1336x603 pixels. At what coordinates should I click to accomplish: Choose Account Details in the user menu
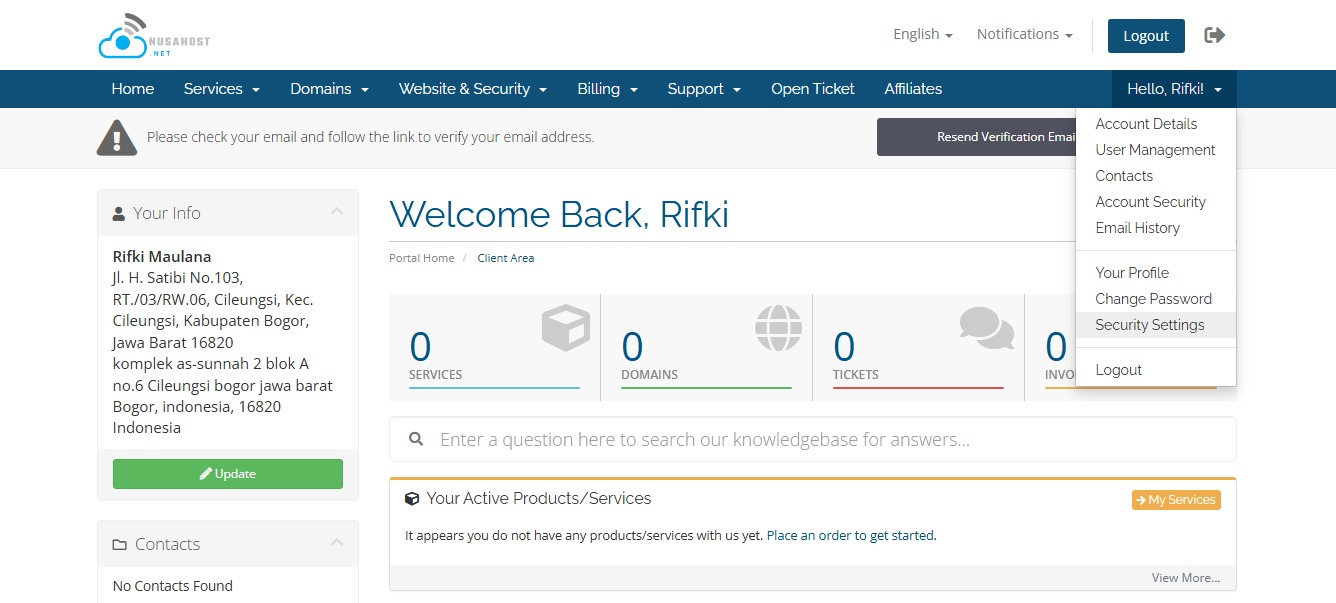1146,124
